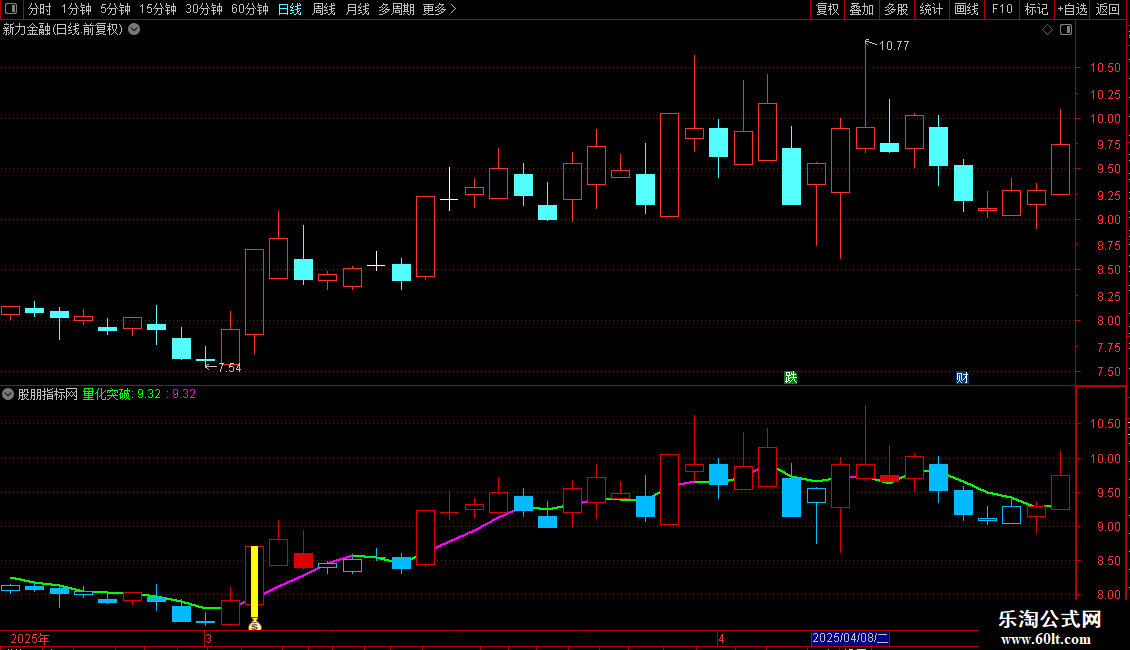Click the 新力金融(日线.前复权) title text
1130x650 pixels.
tap(63, 30)
